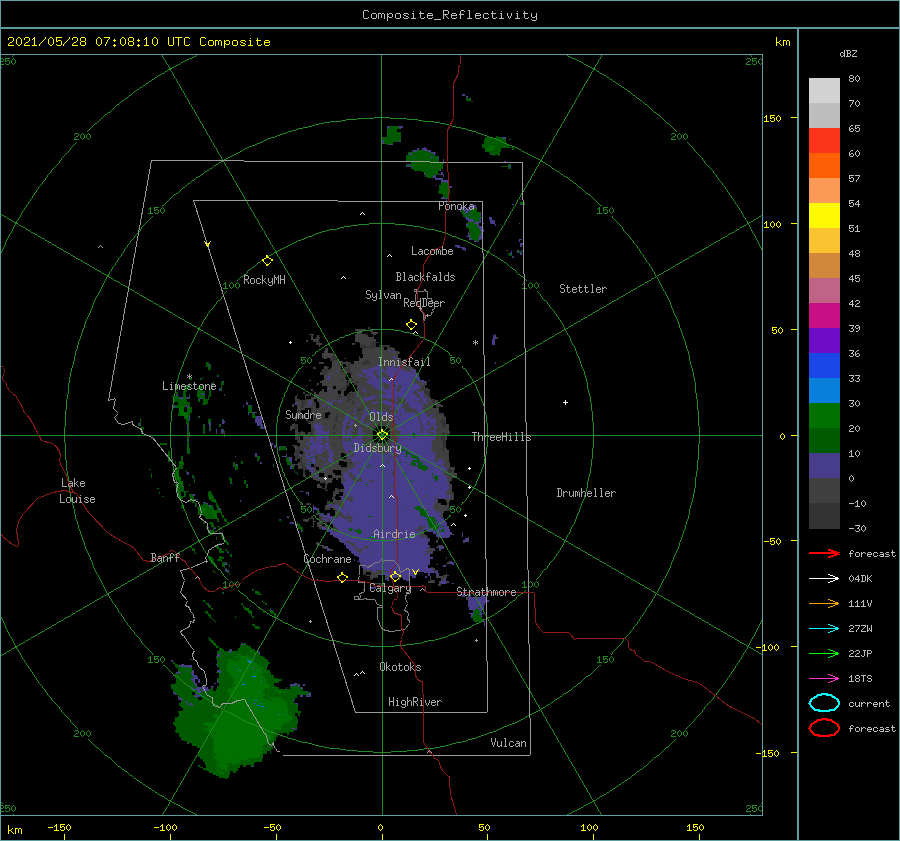Viewport: 900px width, 841px height.
Task: Click the Calgary city label
Action: click(390, 588)
